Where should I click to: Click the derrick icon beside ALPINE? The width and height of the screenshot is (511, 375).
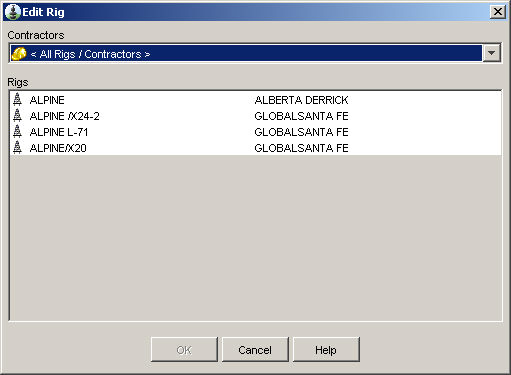pyautogui.click(x=17, y=100)
